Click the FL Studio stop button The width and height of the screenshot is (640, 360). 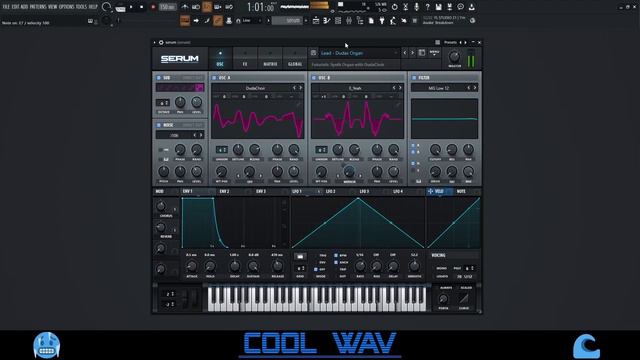(x=142, y=7)
